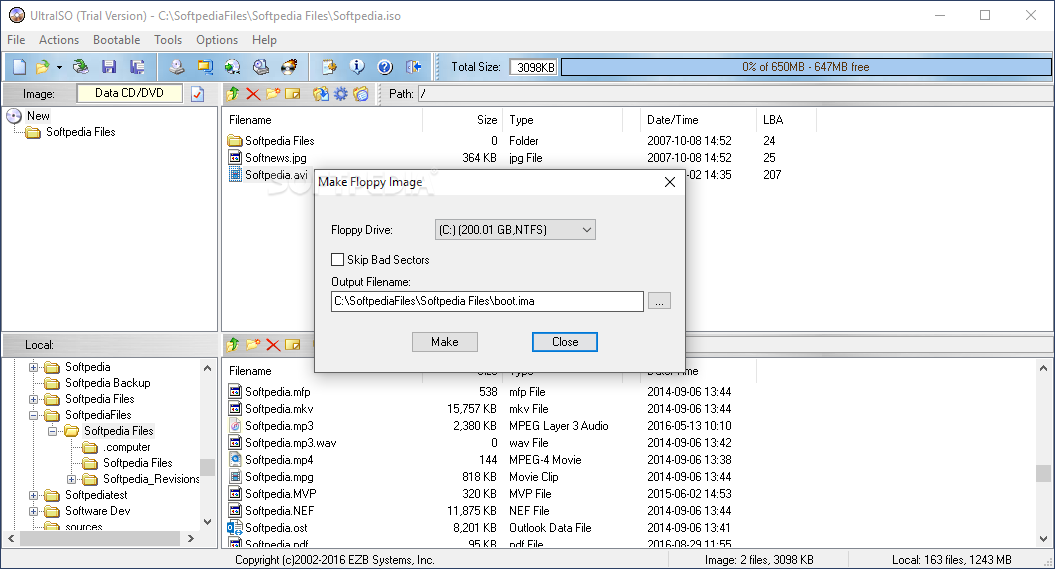Close Make Floppy Image dialog with X
Screen dimensions: 1055x569
pyautogui.click(x=669, y=182)
